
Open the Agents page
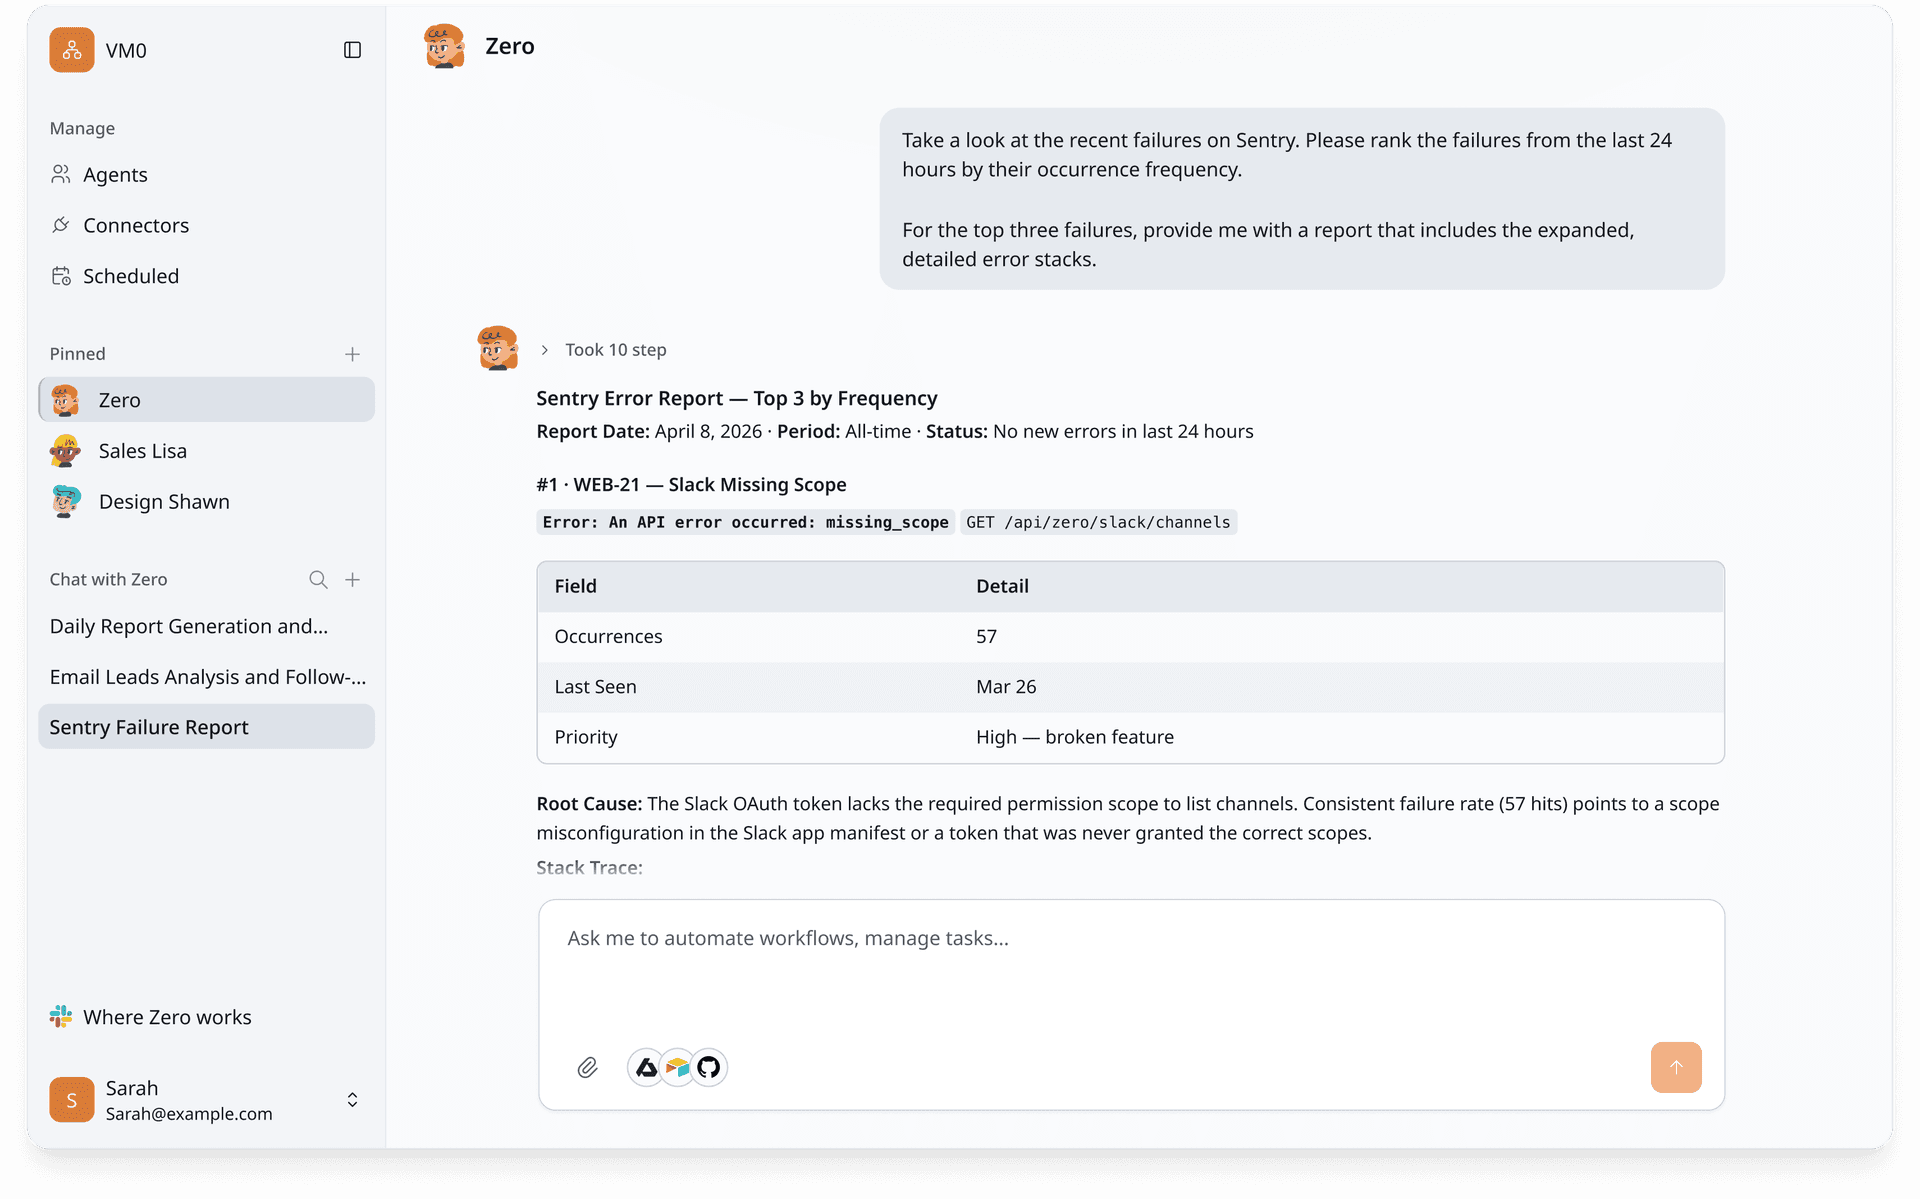[x=115, y=174]
